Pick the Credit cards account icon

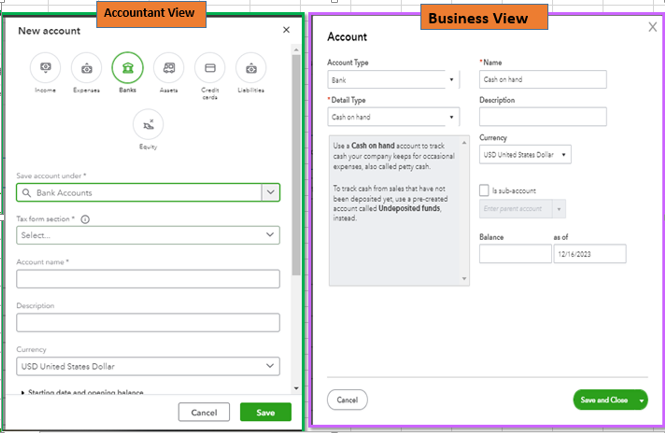[210, 68]
